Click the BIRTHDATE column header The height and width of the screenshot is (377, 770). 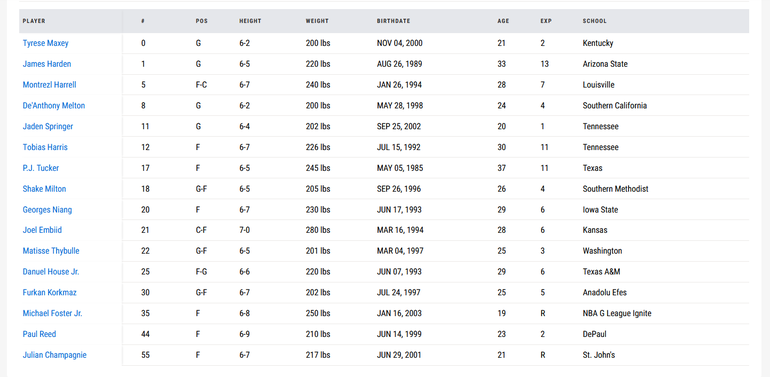[393, 21]
